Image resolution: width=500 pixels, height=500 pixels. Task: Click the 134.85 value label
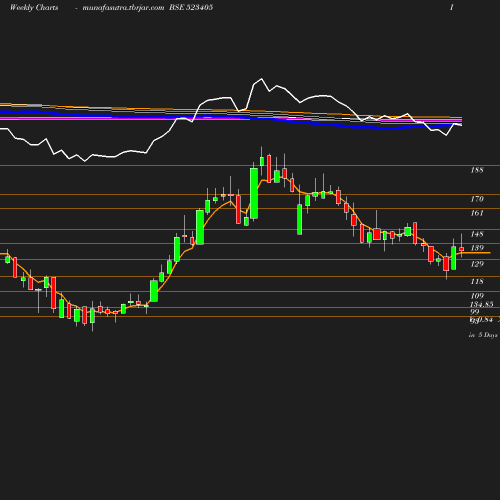(x=481, y=304)
